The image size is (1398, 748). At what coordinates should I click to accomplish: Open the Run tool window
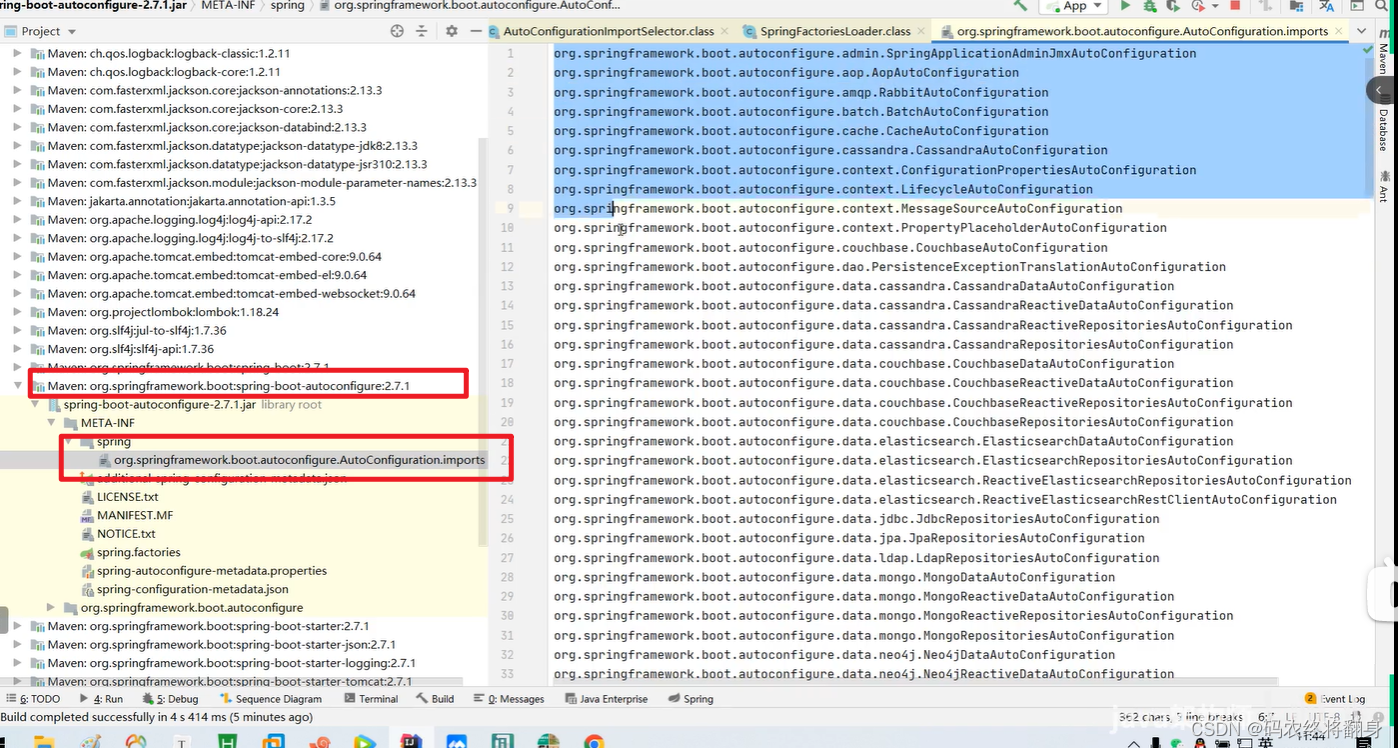pos(100,699)
